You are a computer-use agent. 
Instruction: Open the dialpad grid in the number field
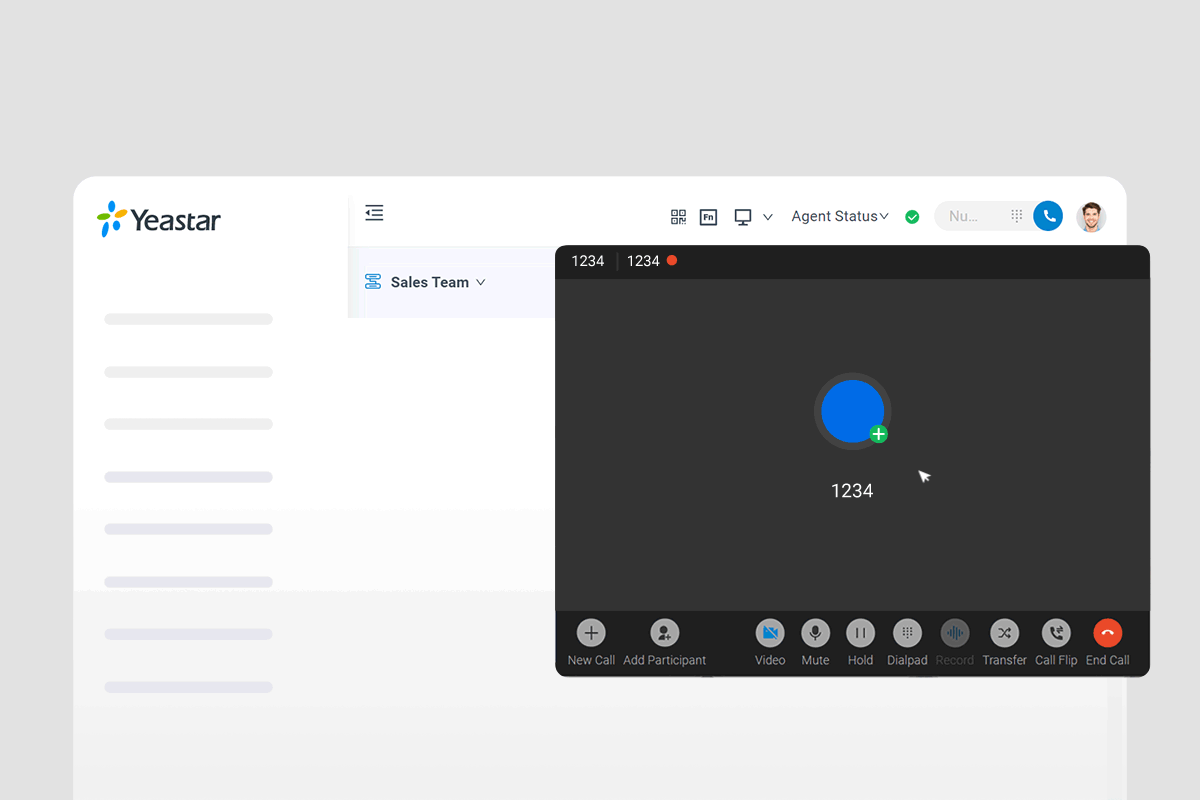click(x=1016, y=216)
